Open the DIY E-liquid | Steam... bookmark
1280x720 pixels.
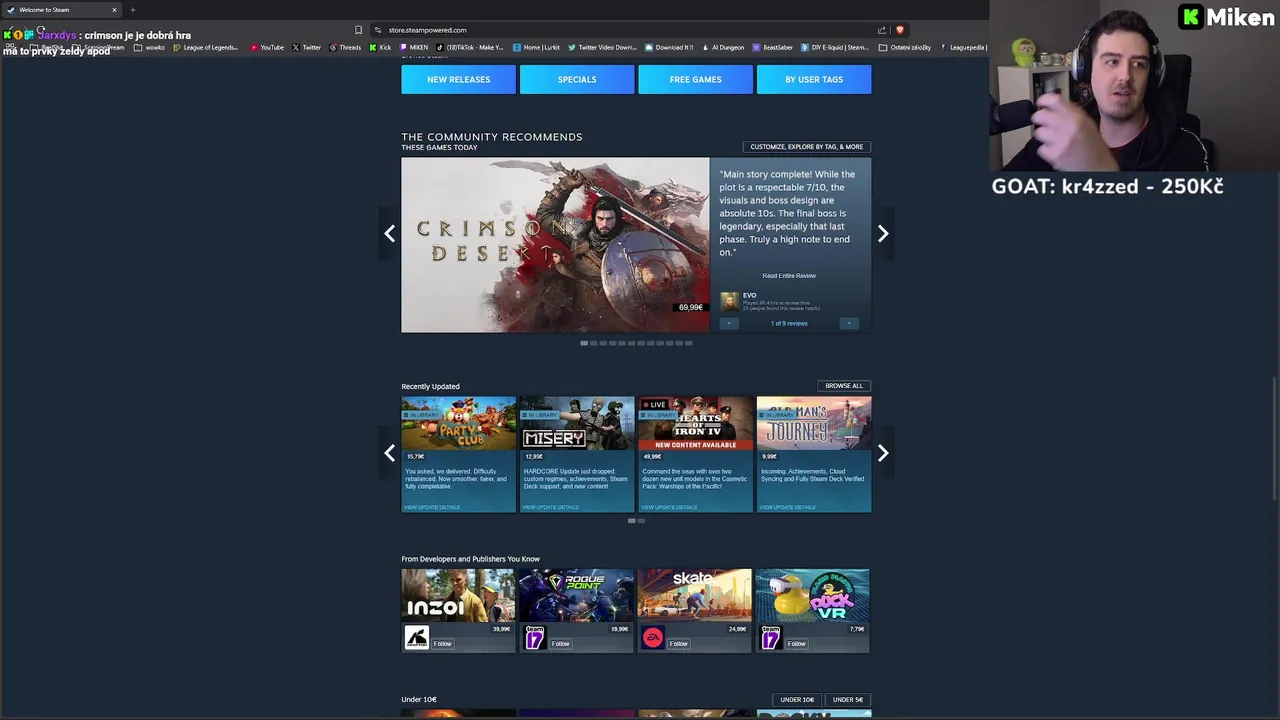coord(835,47)
